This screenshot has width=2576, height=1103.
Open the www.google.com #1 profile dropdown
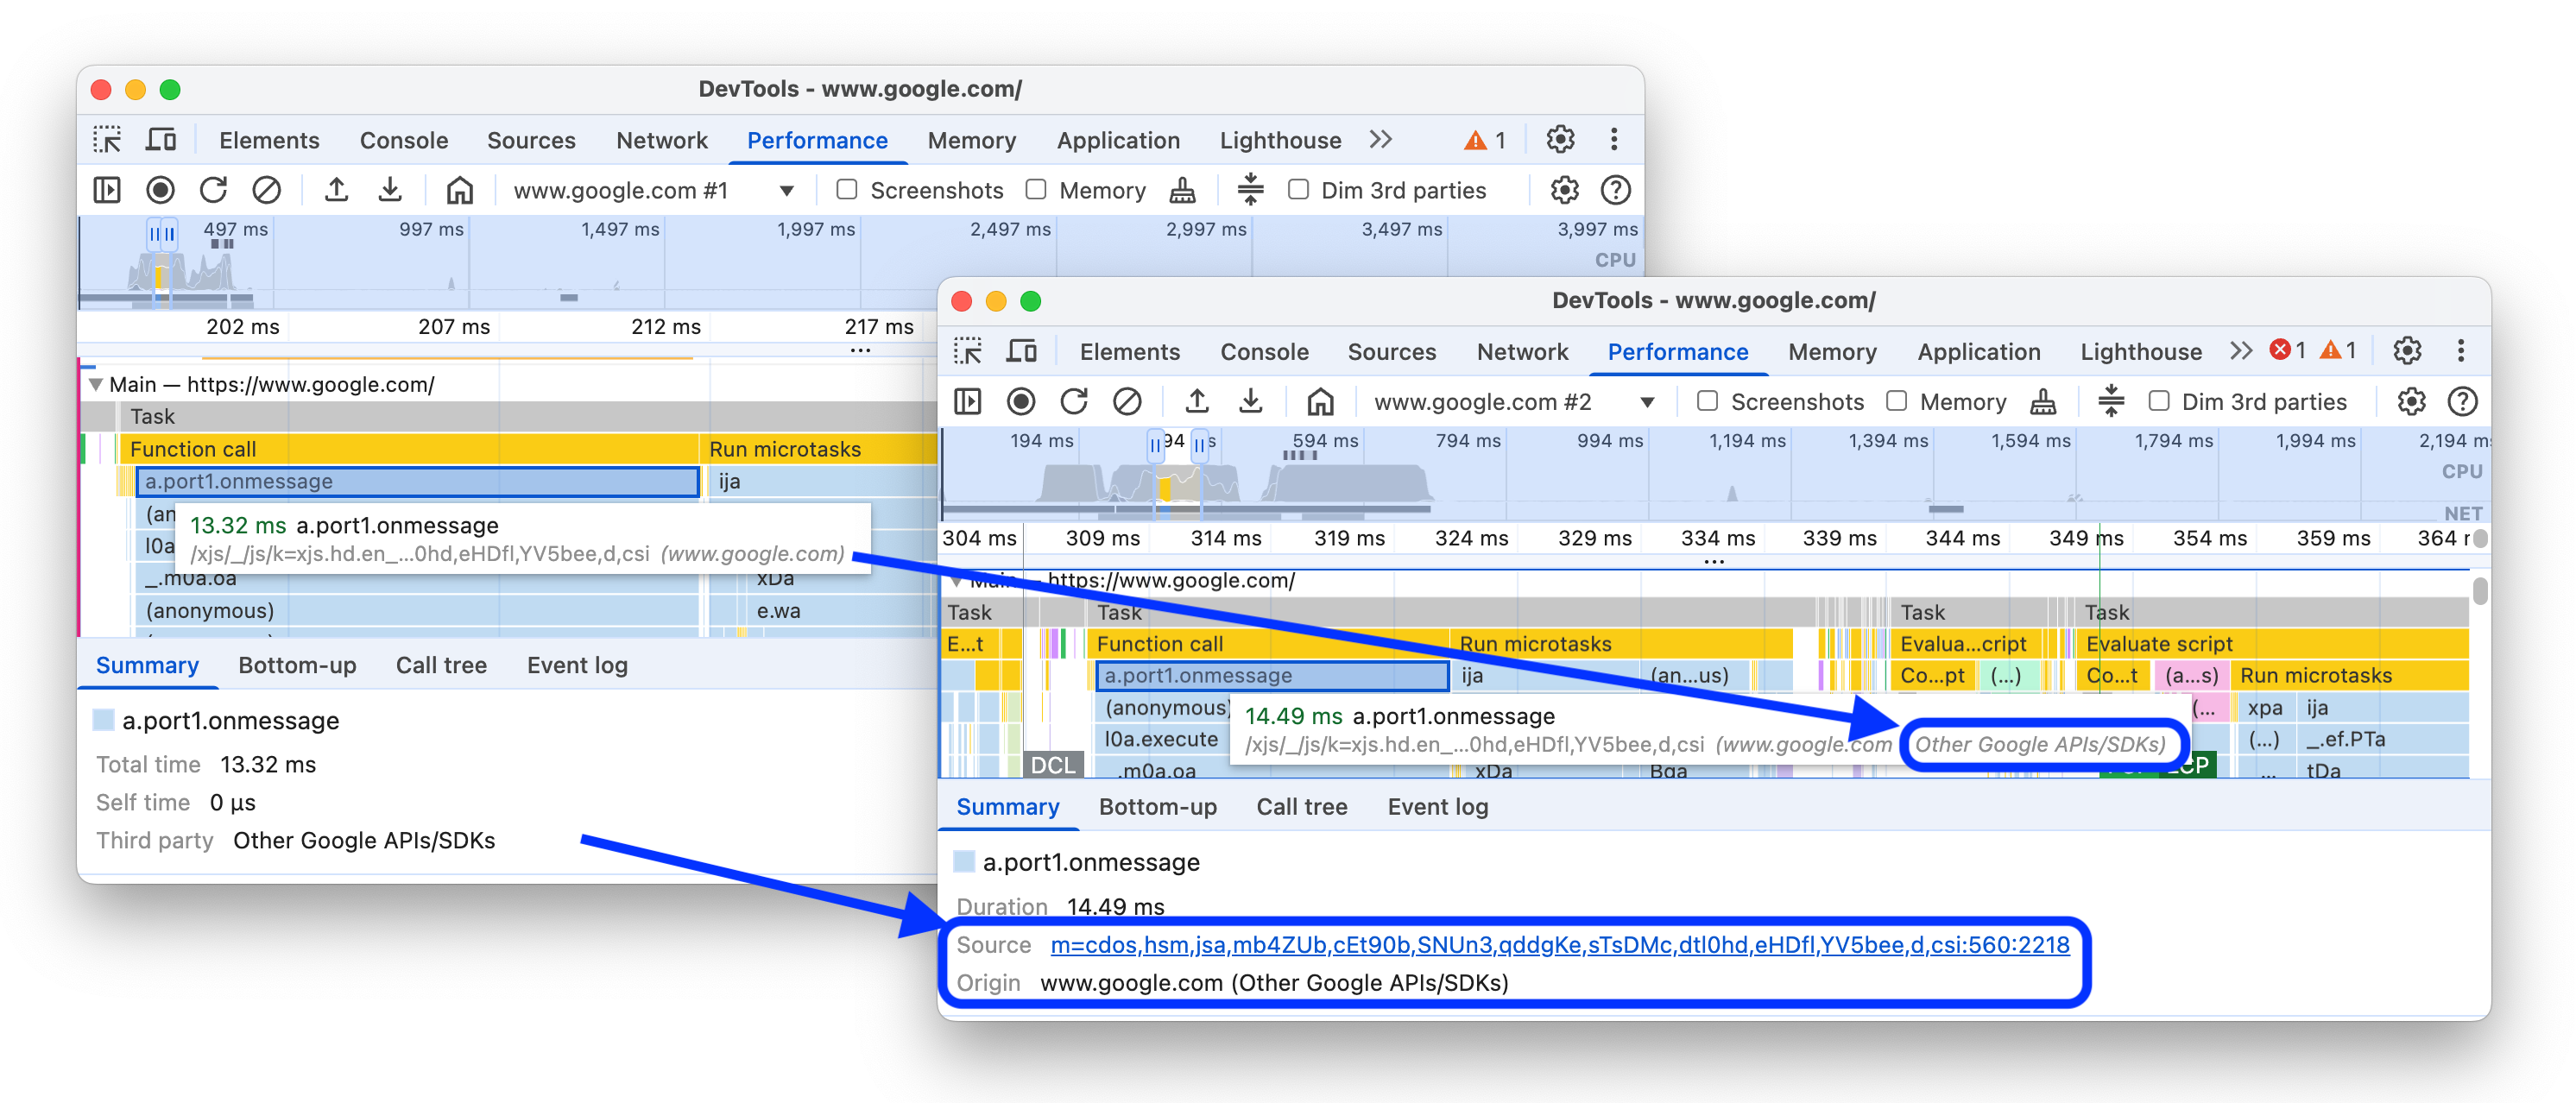[x=788, y=190]
